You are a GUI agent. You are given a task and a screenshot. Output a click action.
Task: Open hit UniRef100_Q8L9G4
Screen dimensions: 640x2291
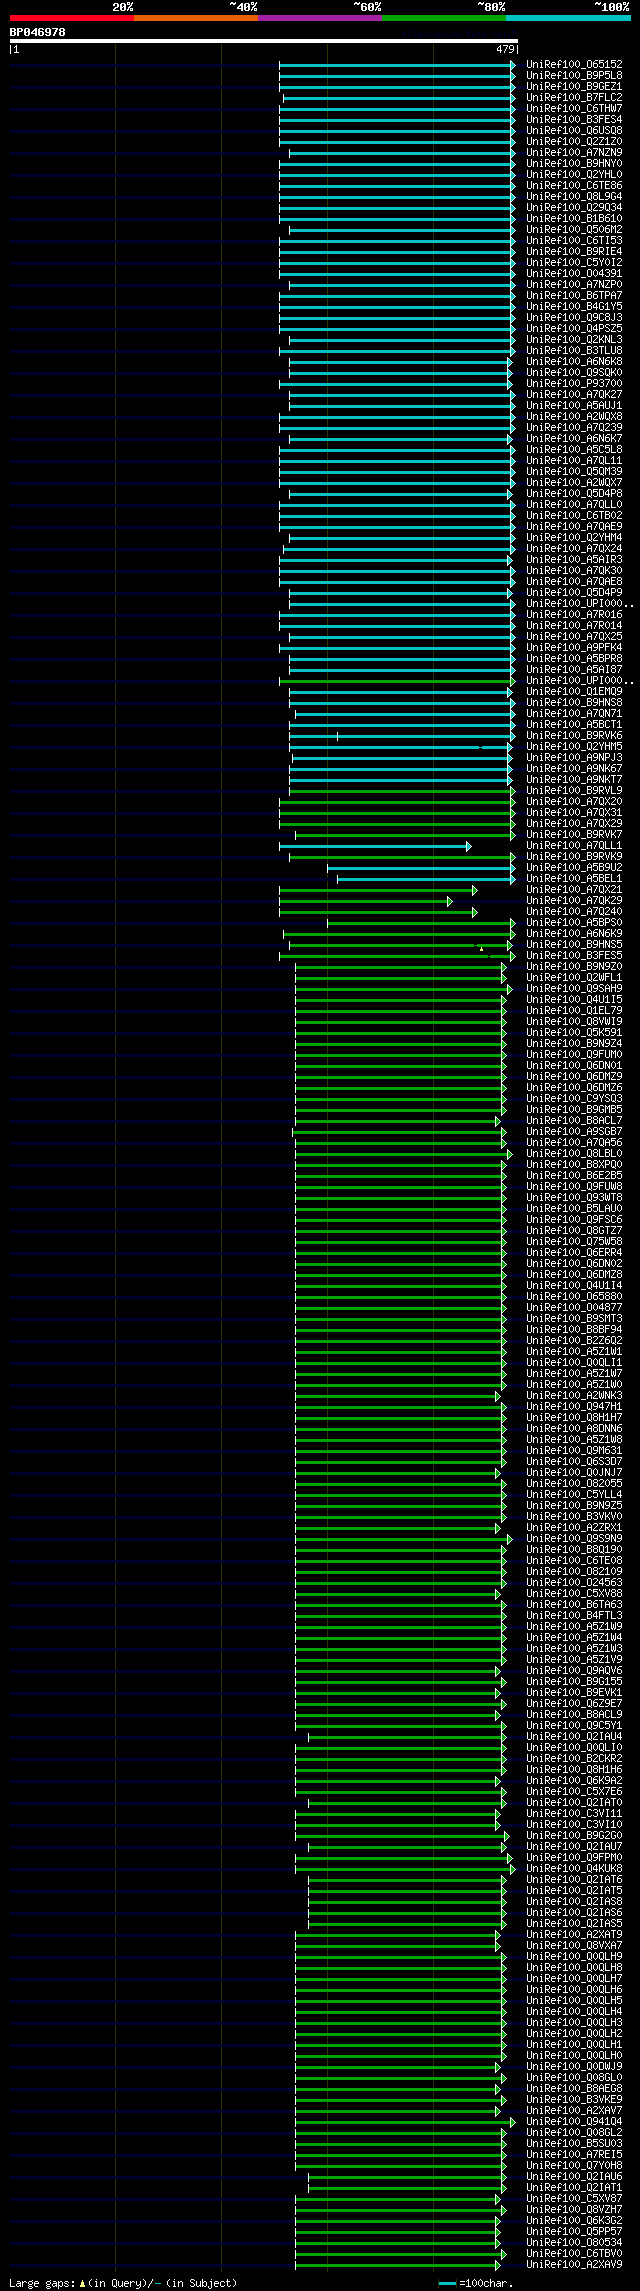tap(574, 197)
